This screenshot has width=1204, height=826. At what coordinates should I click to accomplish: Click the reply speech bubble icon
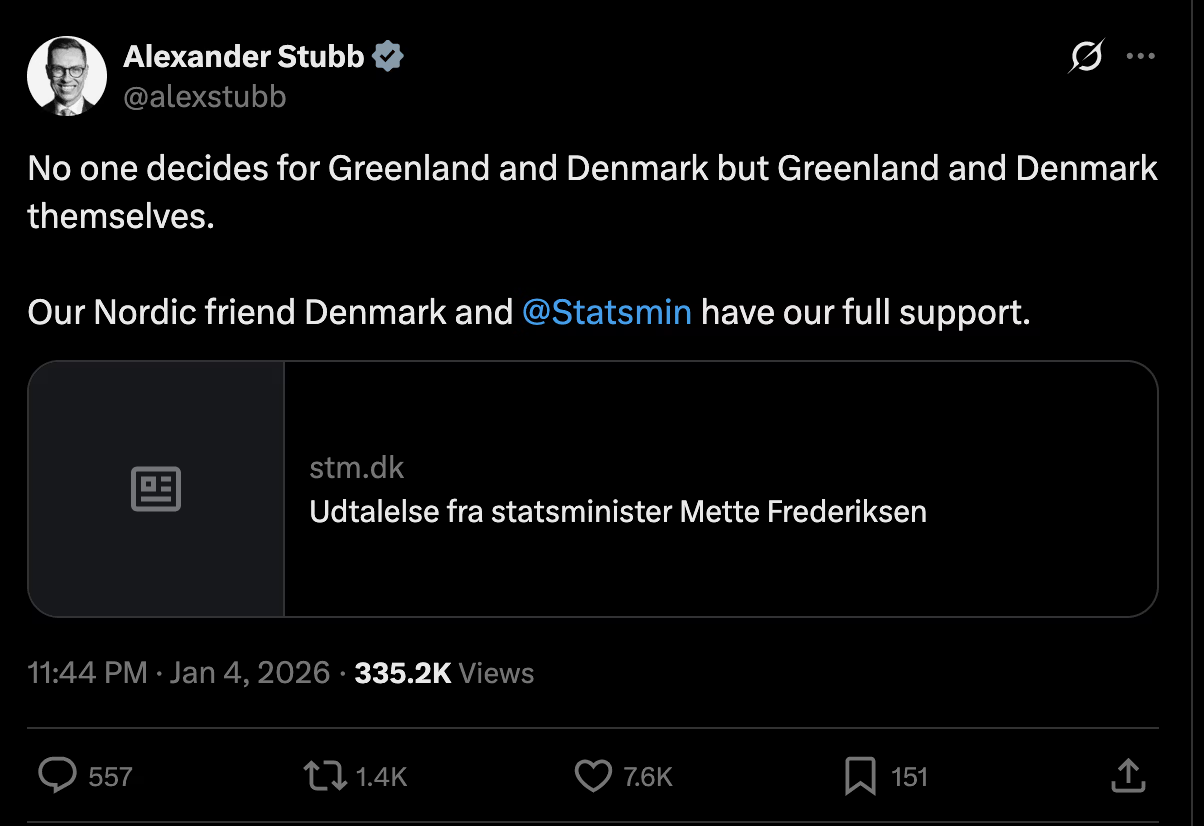pos(57,776)
